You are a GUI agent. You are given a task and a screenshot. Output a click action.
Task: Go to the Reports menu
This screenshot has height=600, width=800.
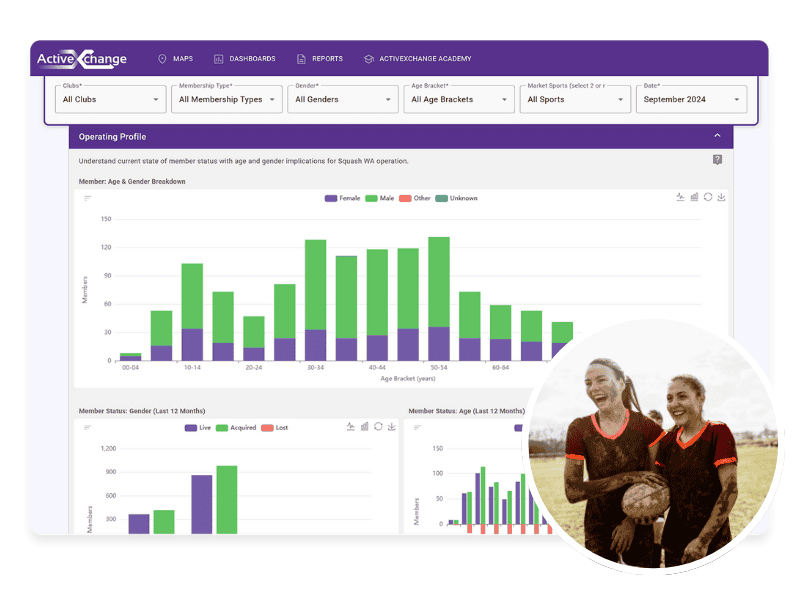click(x=319, y=59)
